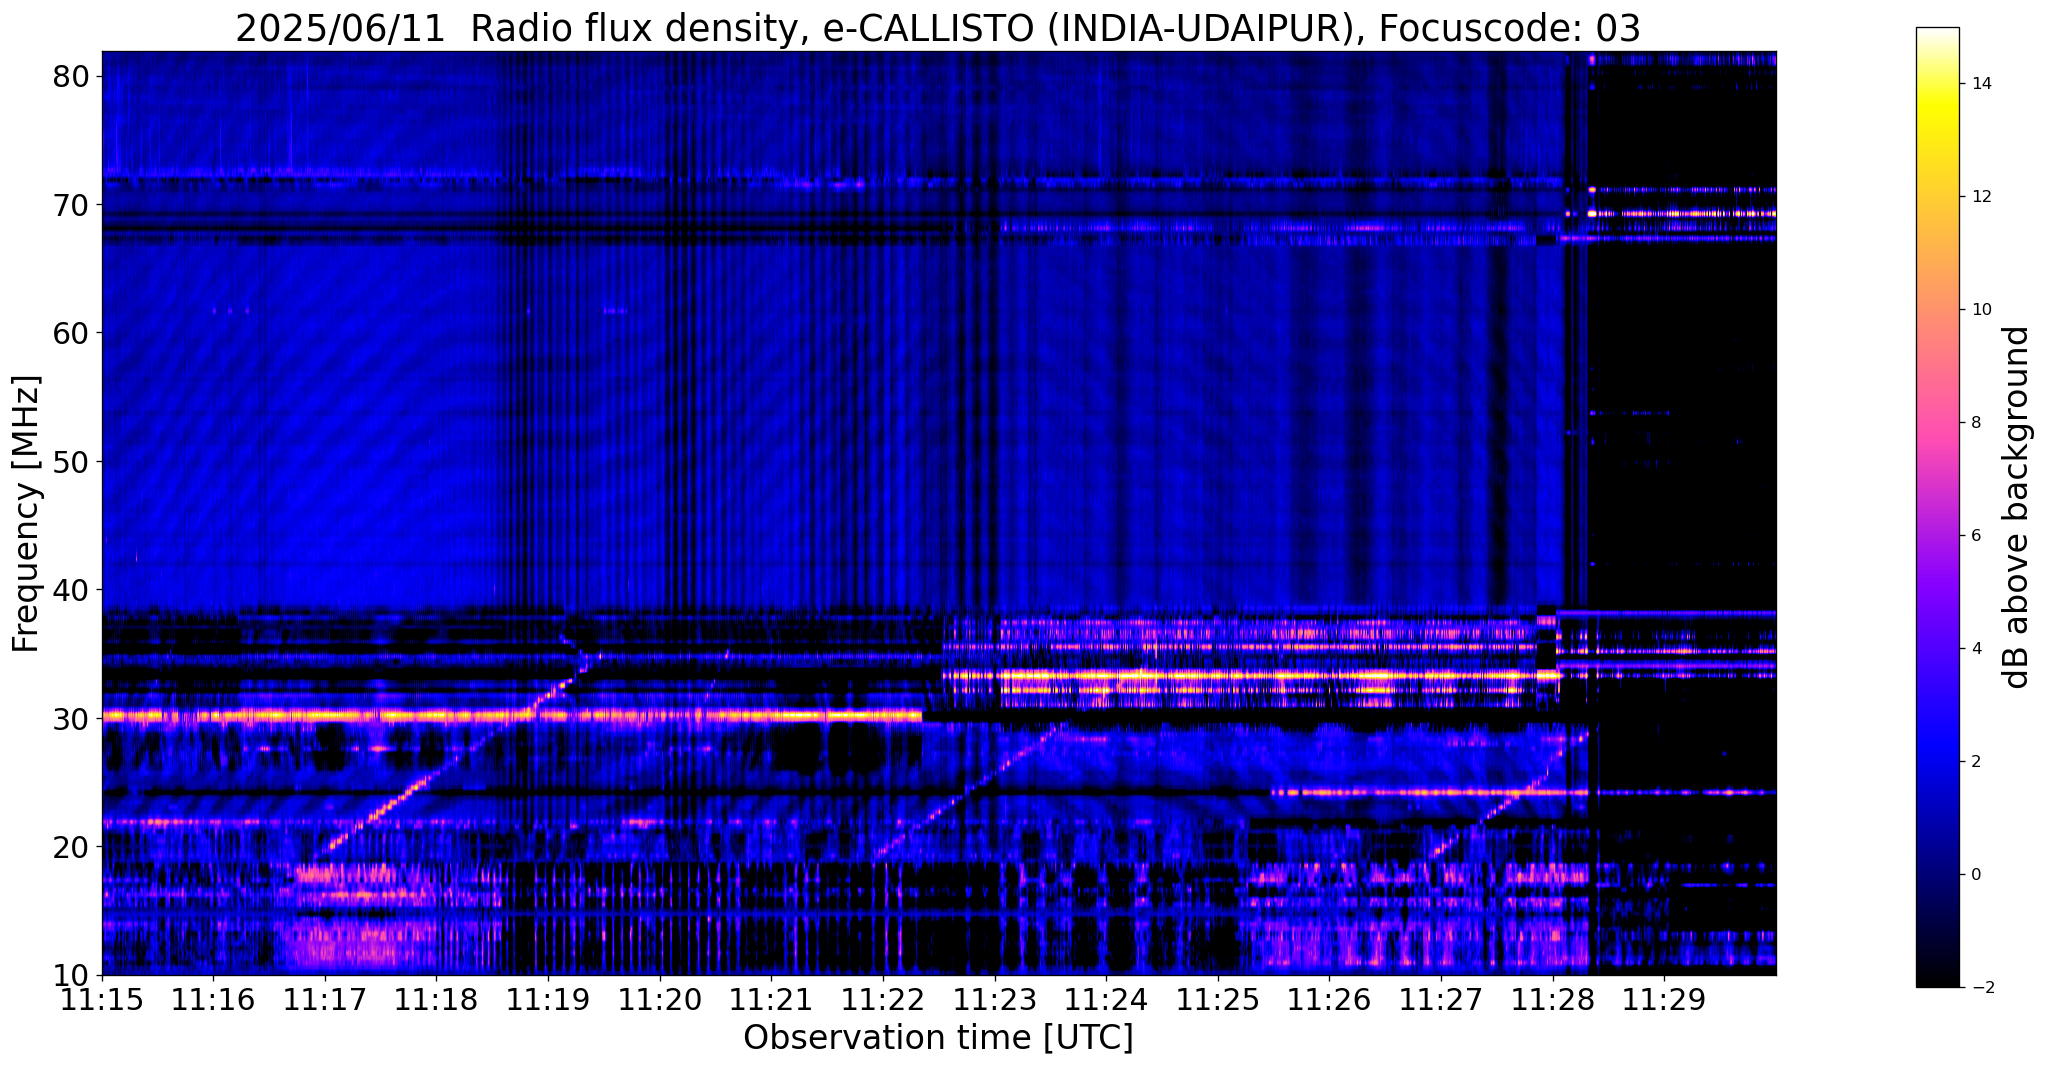Click the colorbar tick label 12
The width and height of the screenshot is (2047, 1067).
click(x=1981, y=197)
